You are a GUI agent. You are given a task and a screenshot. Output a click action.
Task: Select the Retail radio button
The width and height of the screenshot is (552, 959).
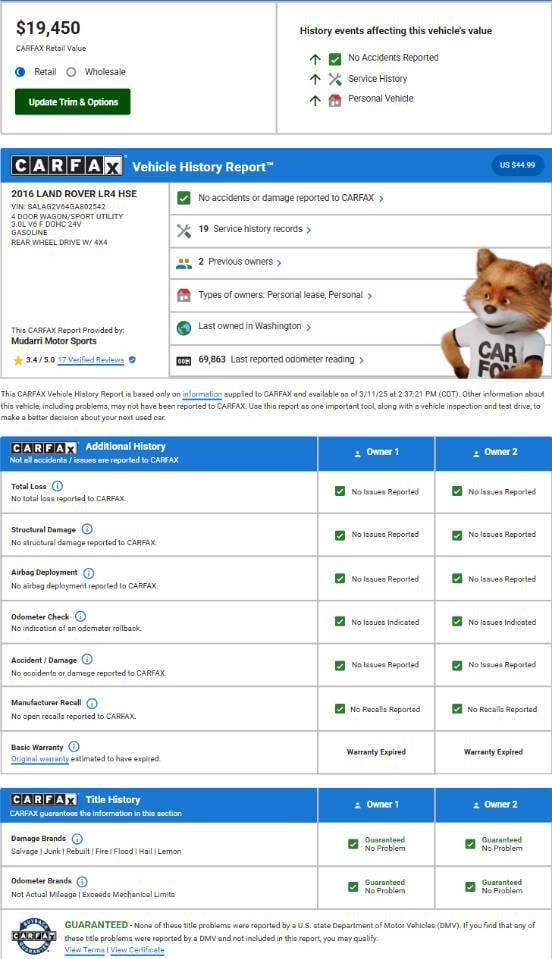pyautogui.click(x=20, y=72)
